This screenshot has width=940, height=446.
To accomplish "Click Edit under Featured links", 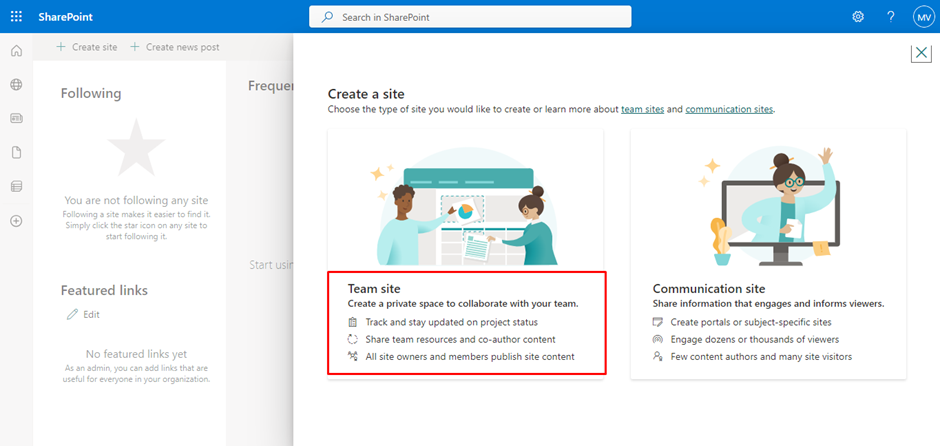I will click(91, 314).
